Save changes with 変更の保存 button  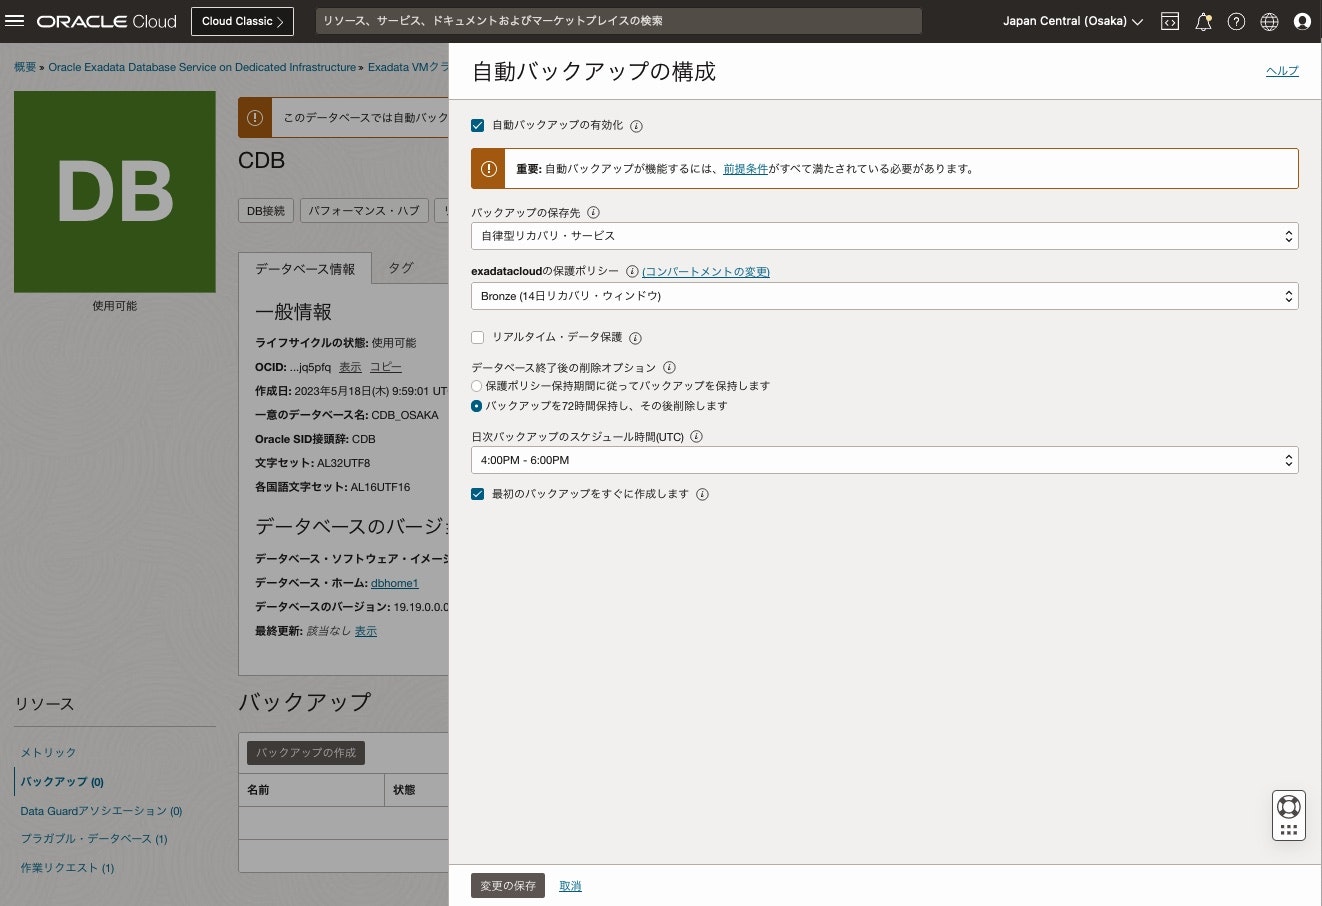click(507, 885)
